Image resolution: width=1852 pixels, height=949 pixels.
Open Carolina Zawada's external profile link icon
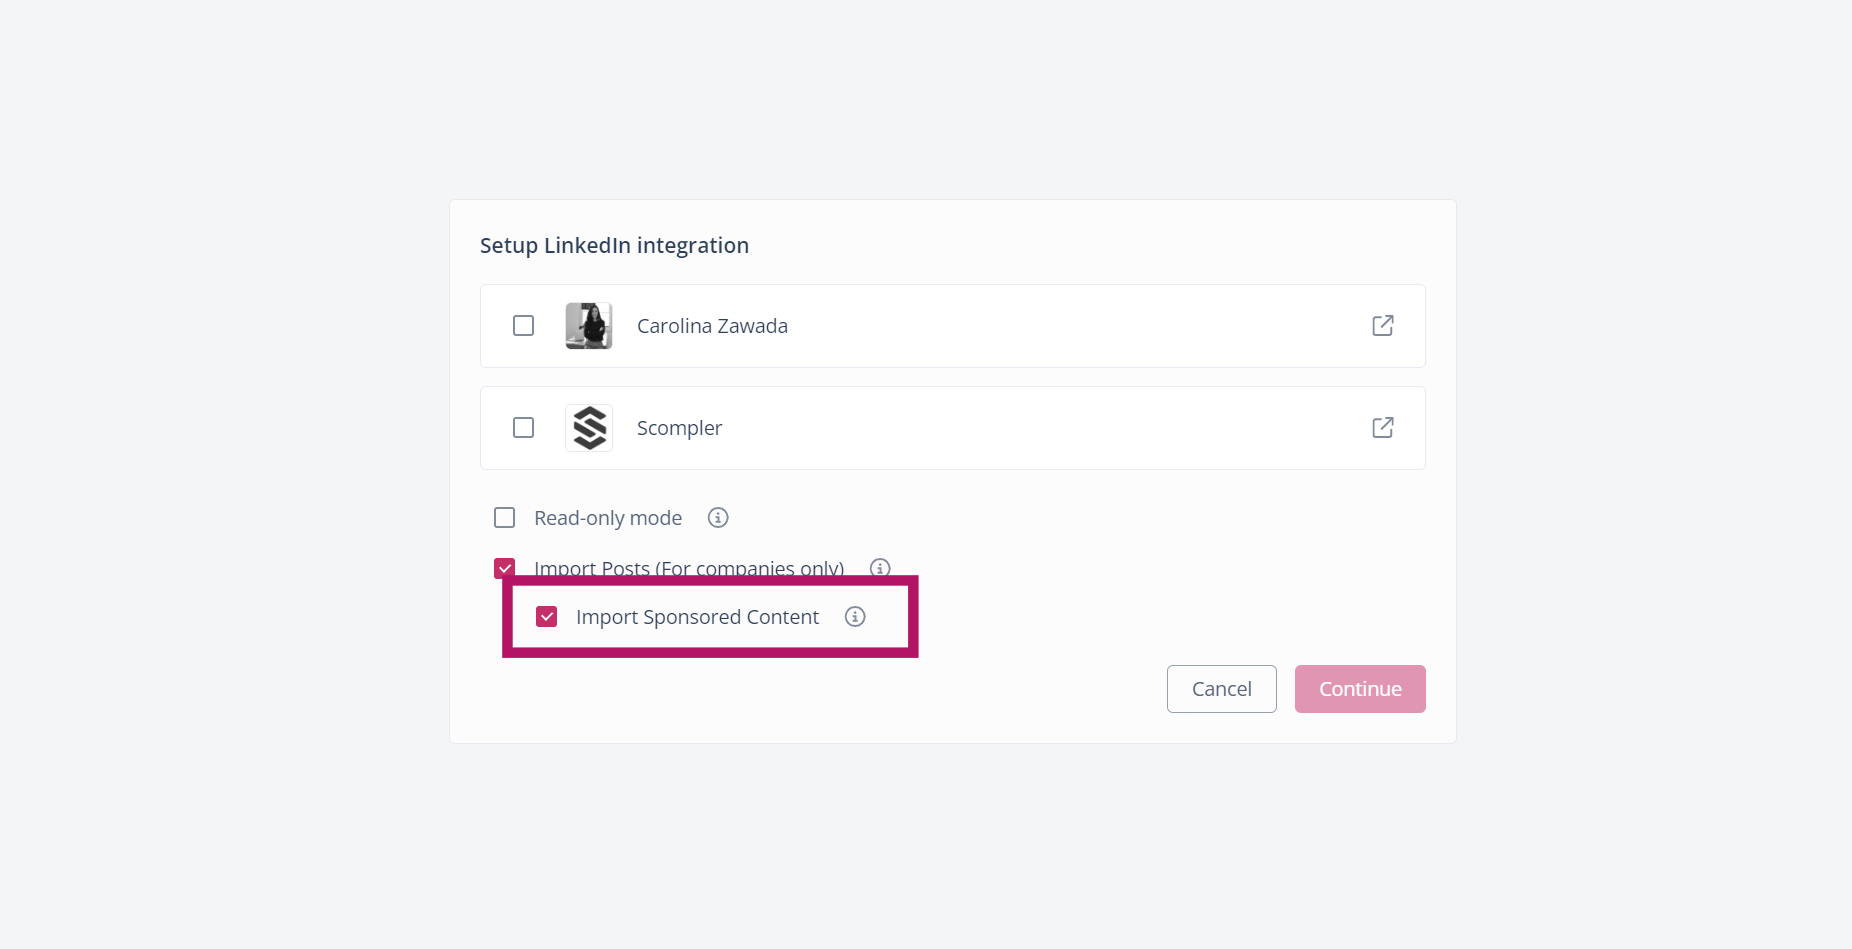pos(1382,326)
